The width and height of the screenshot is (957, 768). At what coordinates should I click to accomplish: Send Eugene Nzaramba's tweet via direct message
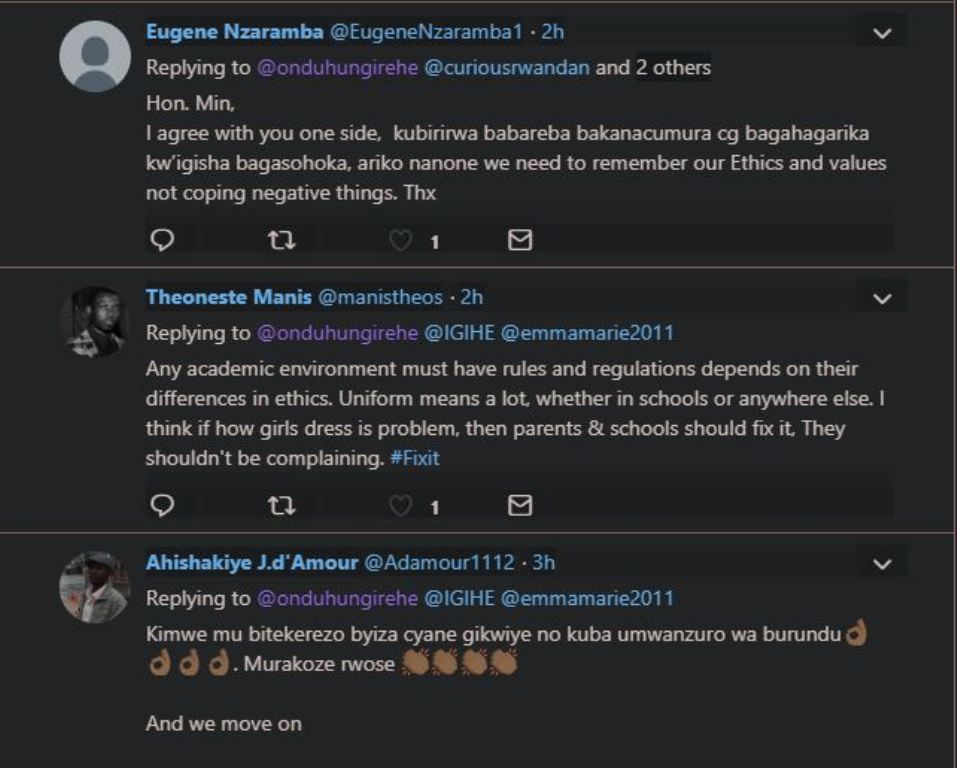520,241
